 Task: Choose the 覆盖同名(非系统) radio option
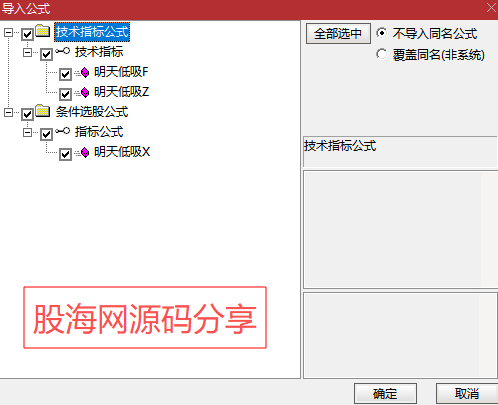click(382, 54)
